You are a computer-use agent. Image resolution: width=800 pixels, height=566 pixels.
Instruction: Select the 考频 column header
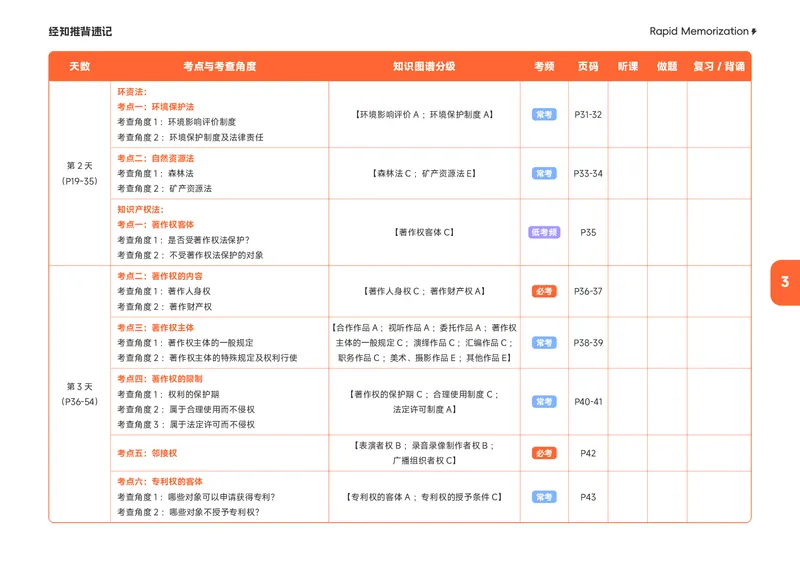(x=544, y=66)
